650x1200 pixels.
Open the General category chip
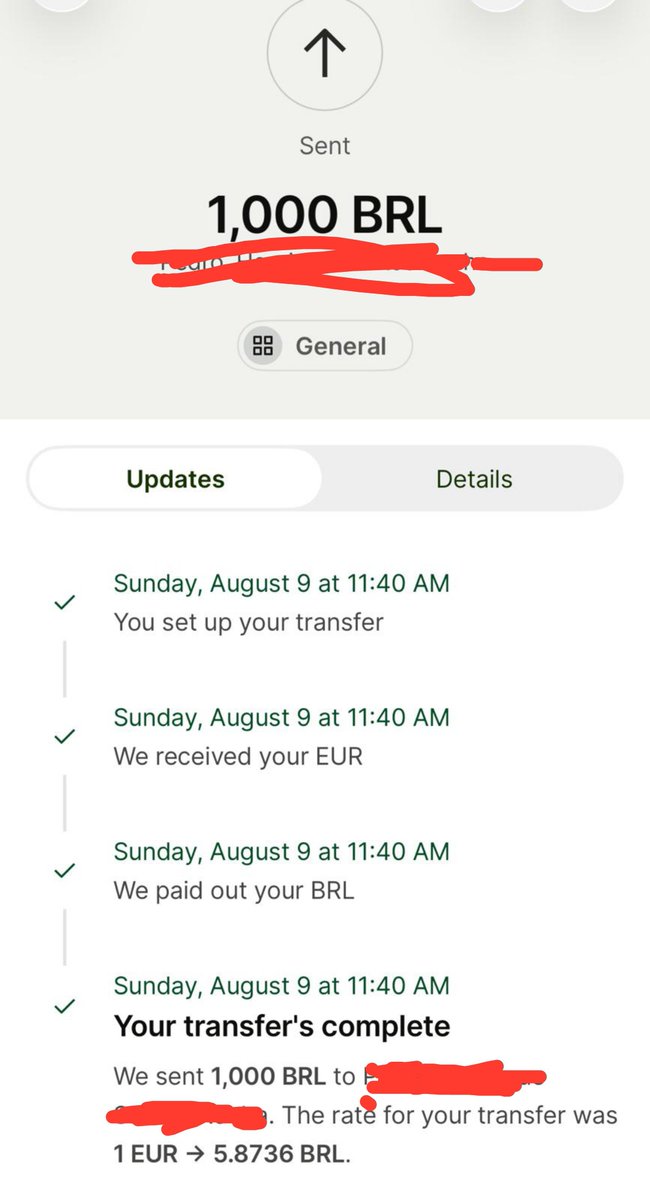324,346
